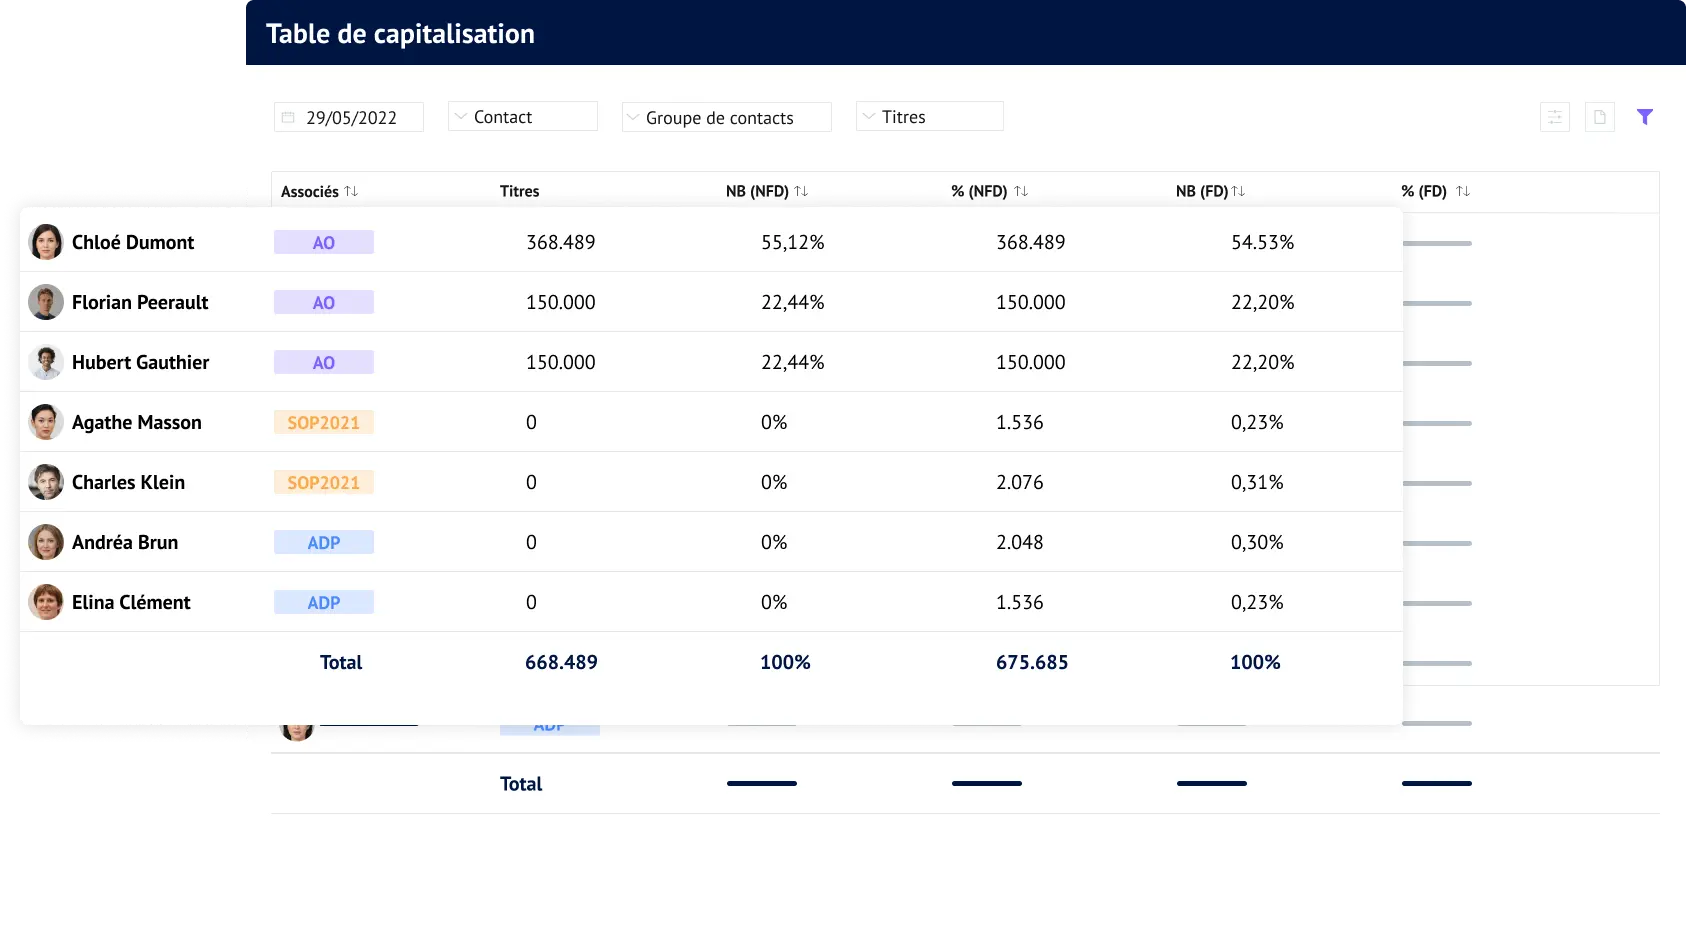Click the Hubert Gauthier row name
This screenshot has width=1686, height=928.
(x=140, y=362)
